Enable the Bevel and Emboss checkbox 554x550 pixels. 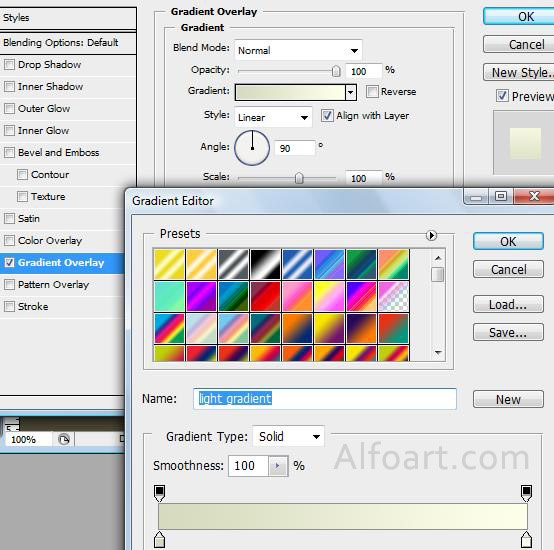click(x=9, y=153)
